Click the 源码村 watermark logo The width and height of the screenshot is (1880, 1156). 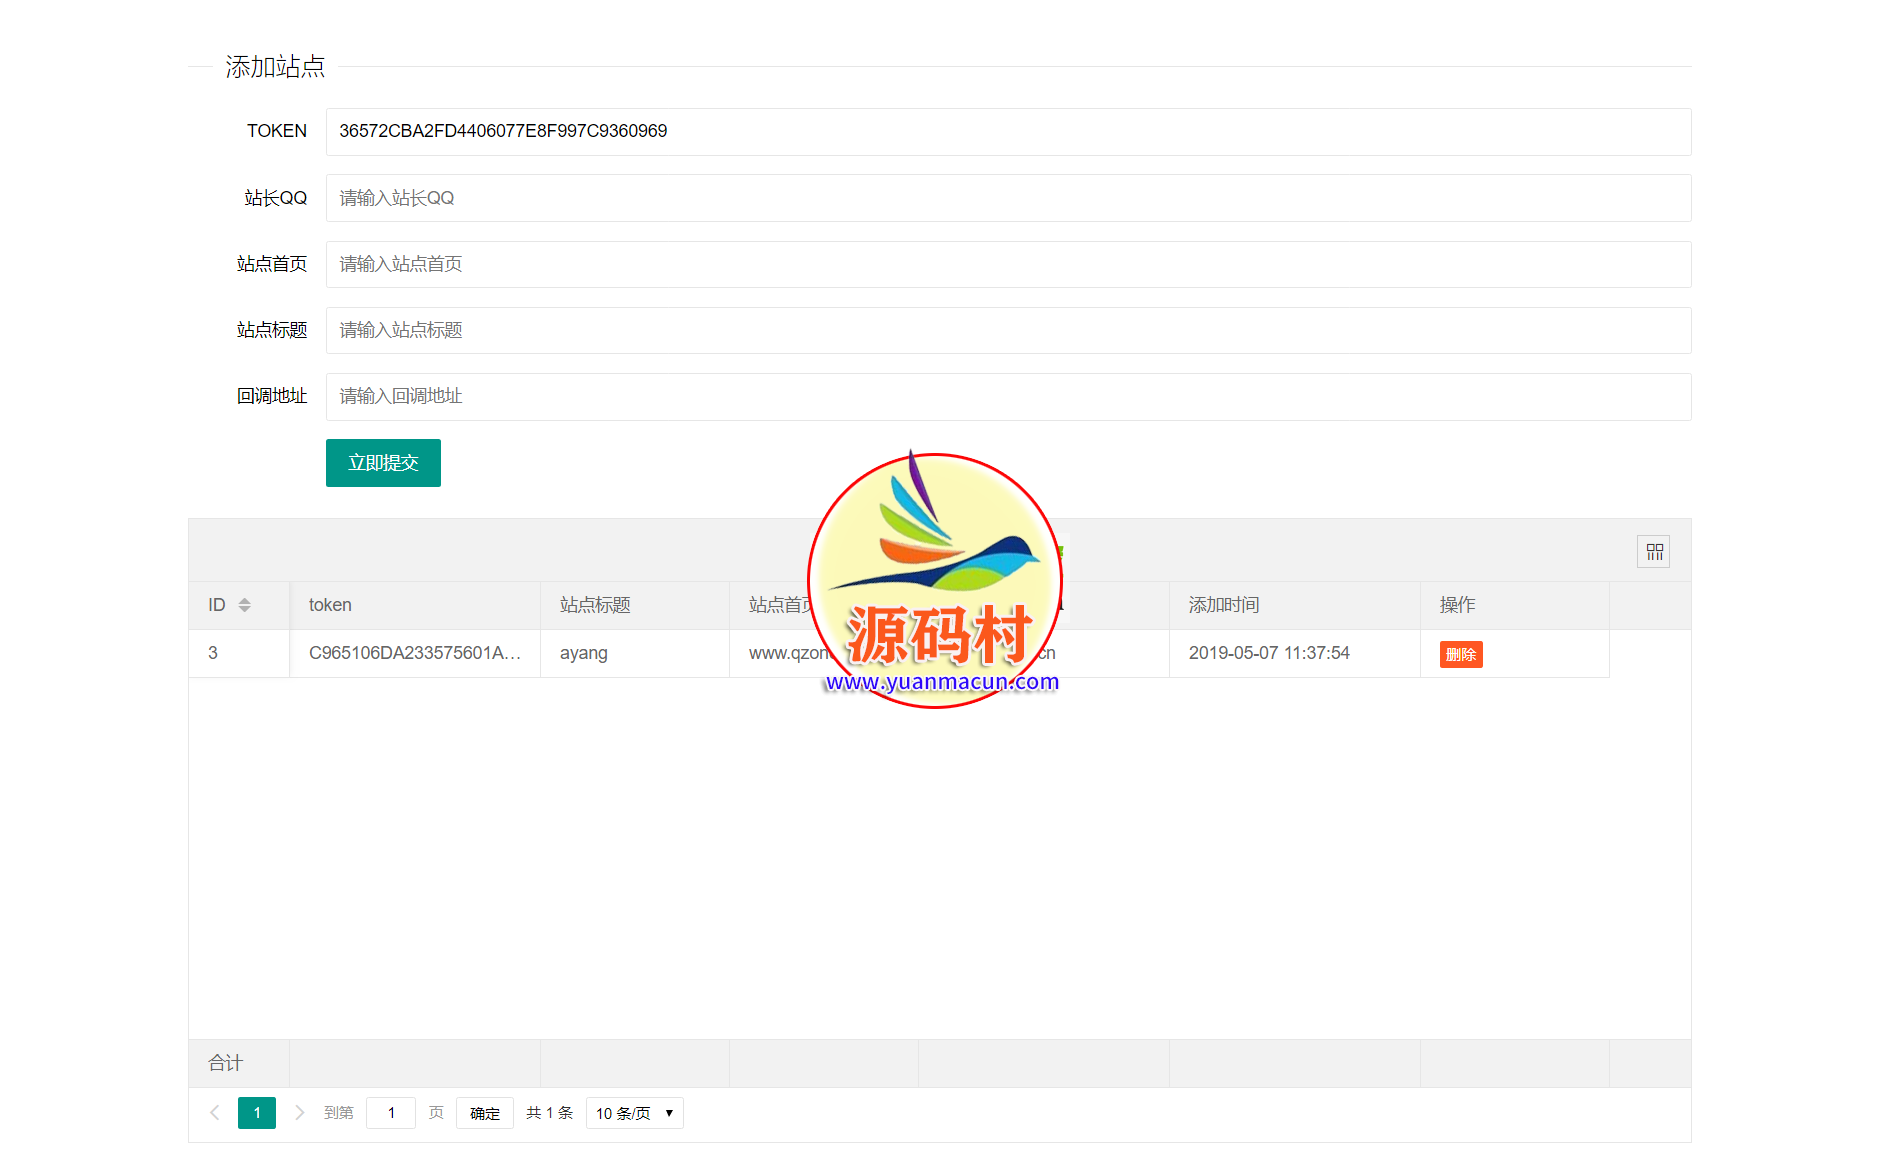coord(935,581)
